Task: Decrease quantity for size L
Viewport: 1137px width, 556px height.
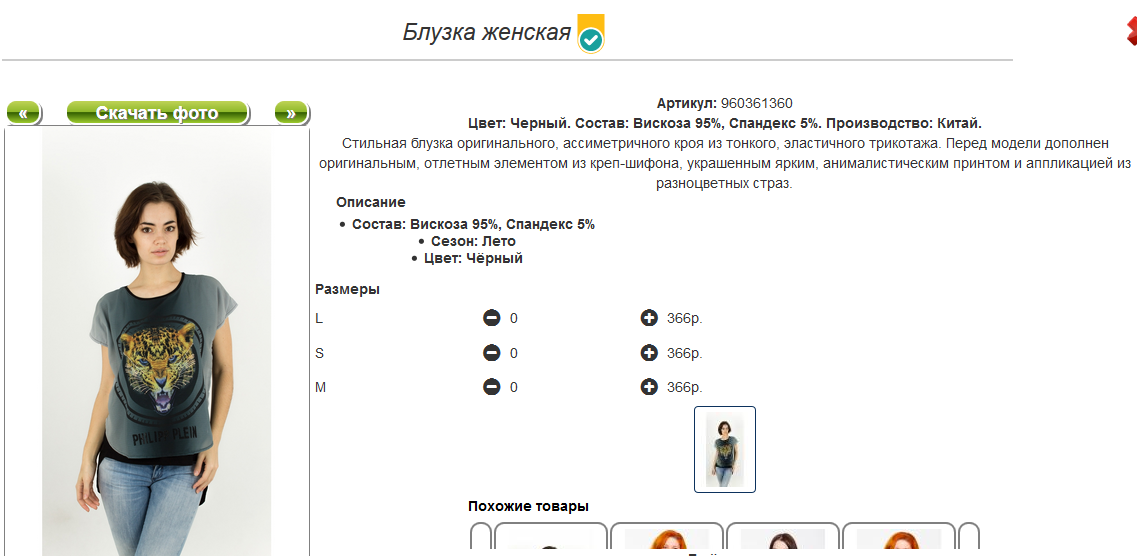Action: pos(491,318)
